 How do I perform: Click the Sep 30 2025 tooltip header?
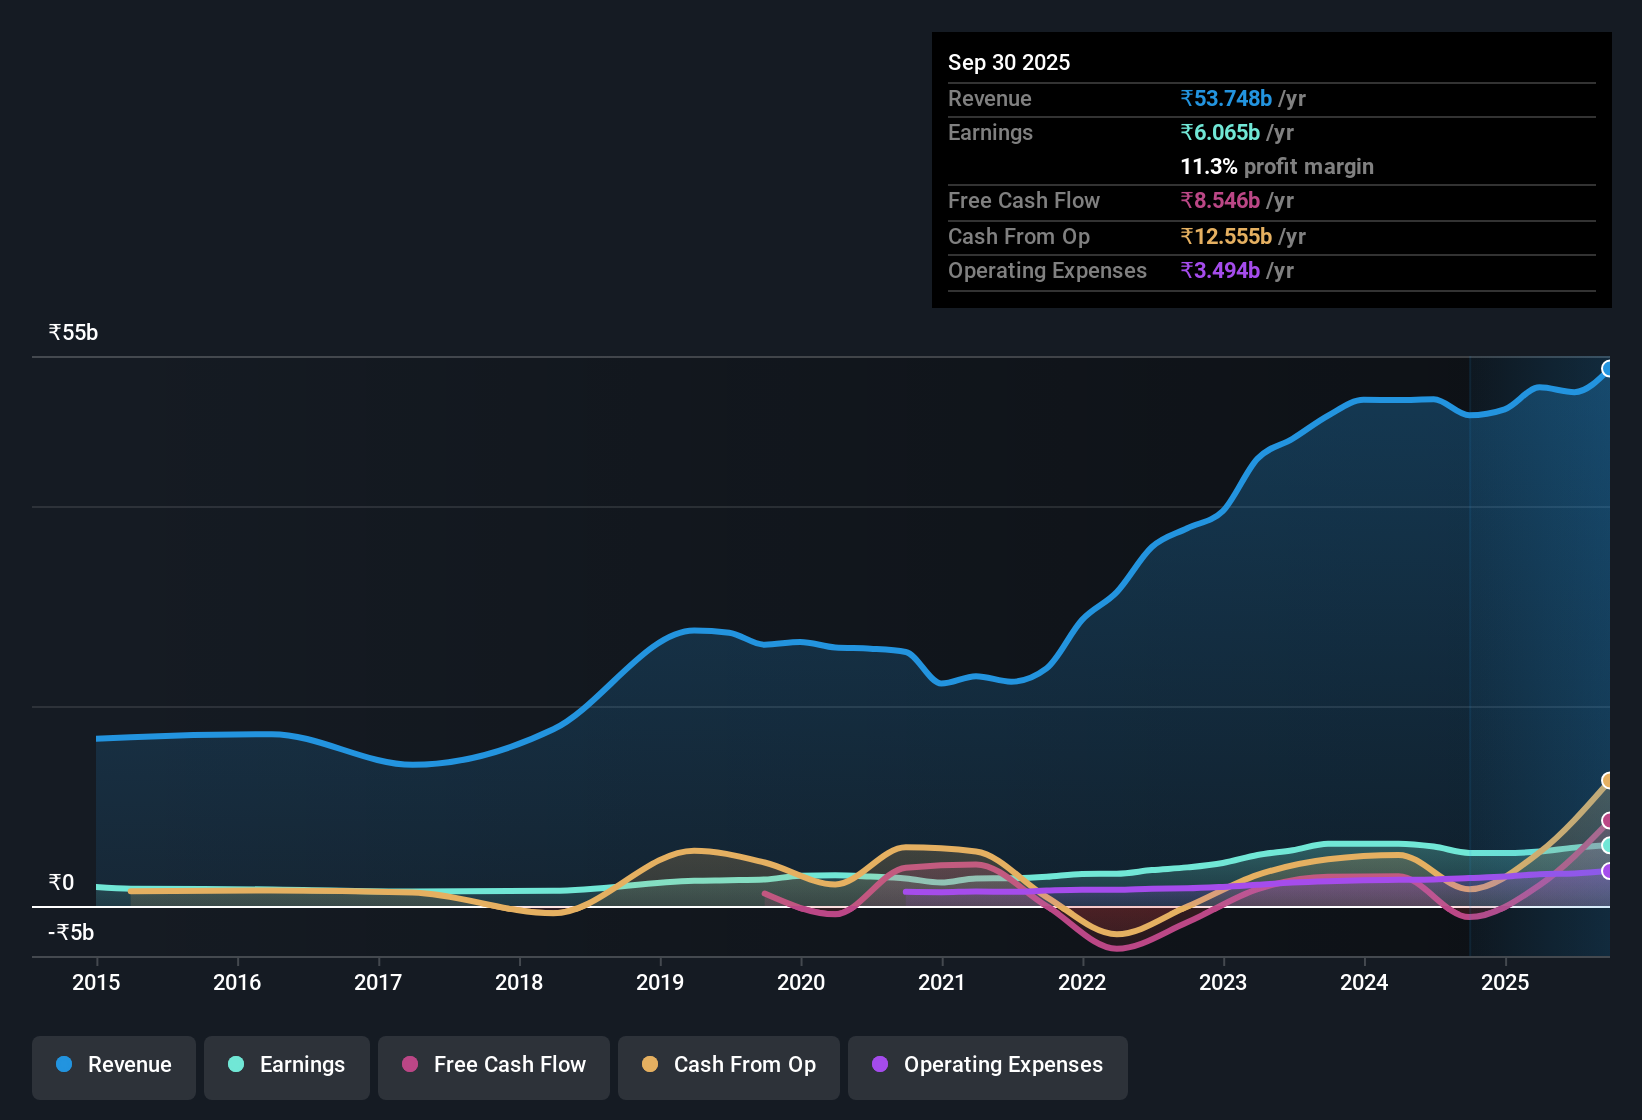[1009, 62]
